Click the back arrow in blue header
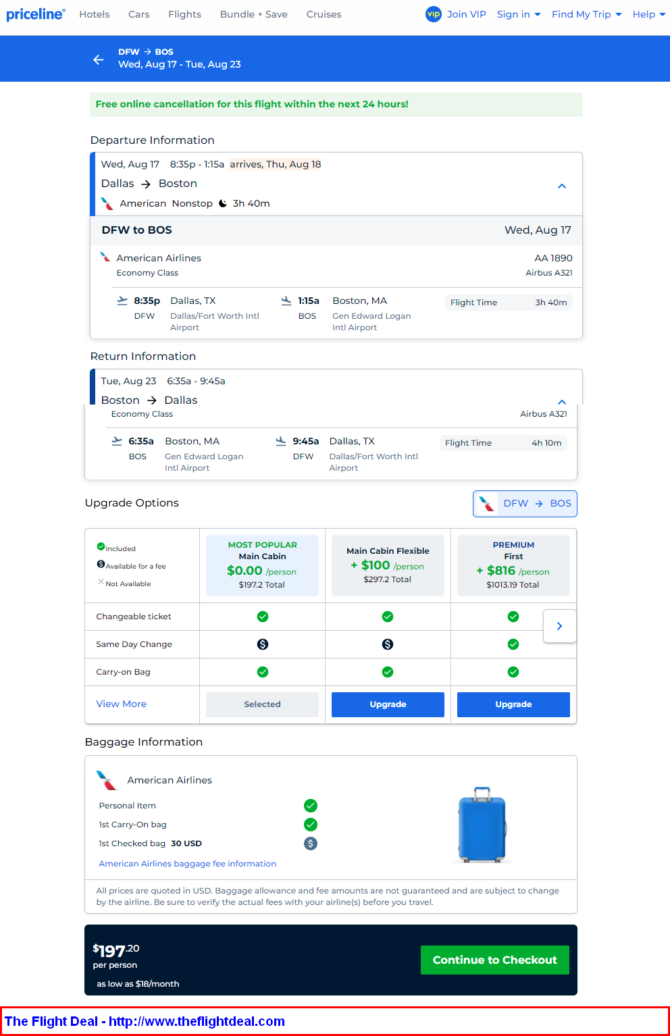The width and height of the screenshot is (670, 1036). pyautogui.click(x=98, y=59)
